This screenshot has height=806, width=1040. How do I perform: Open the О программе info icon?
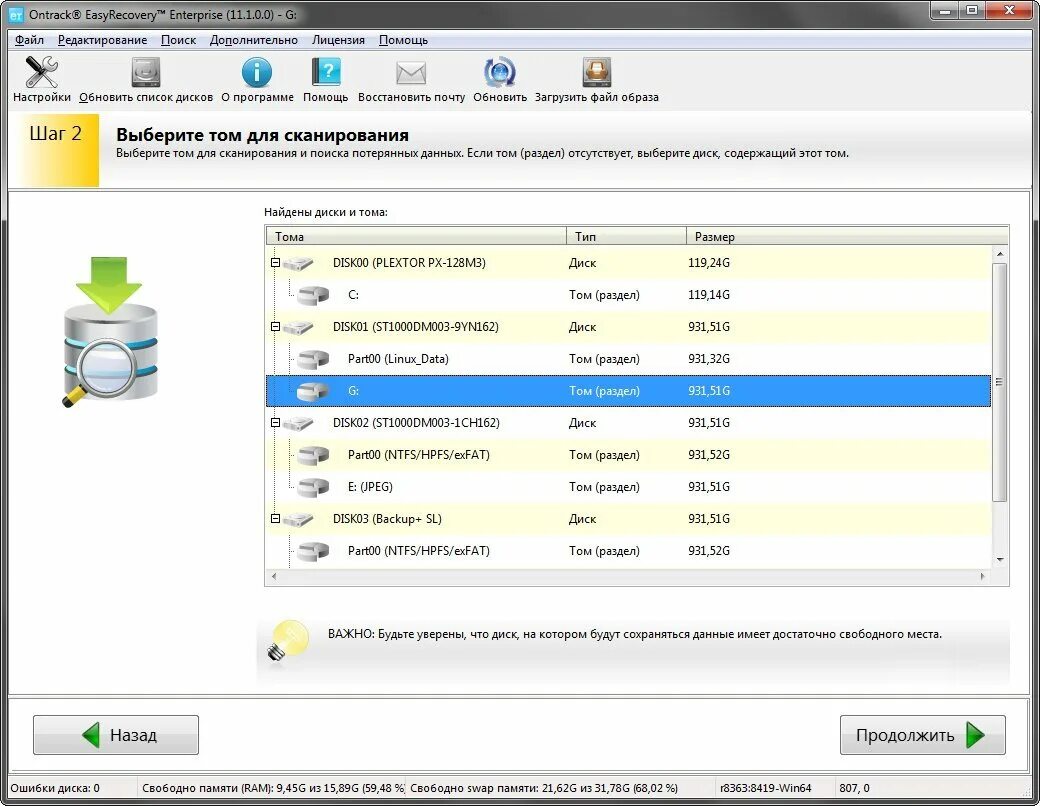tap(257, 72)
